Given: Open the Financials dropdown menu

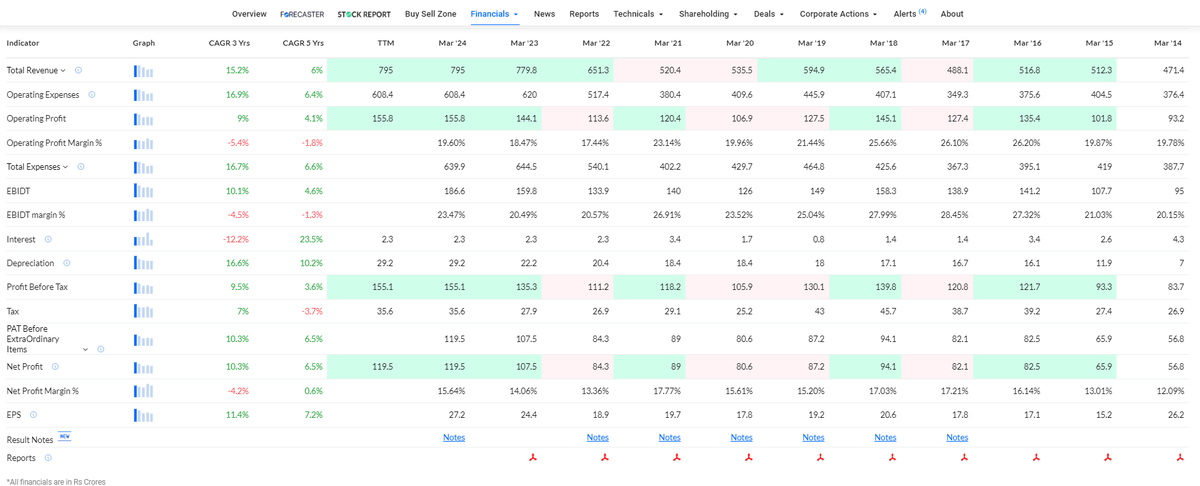Looking at the screenshot, I should point(495,14).
